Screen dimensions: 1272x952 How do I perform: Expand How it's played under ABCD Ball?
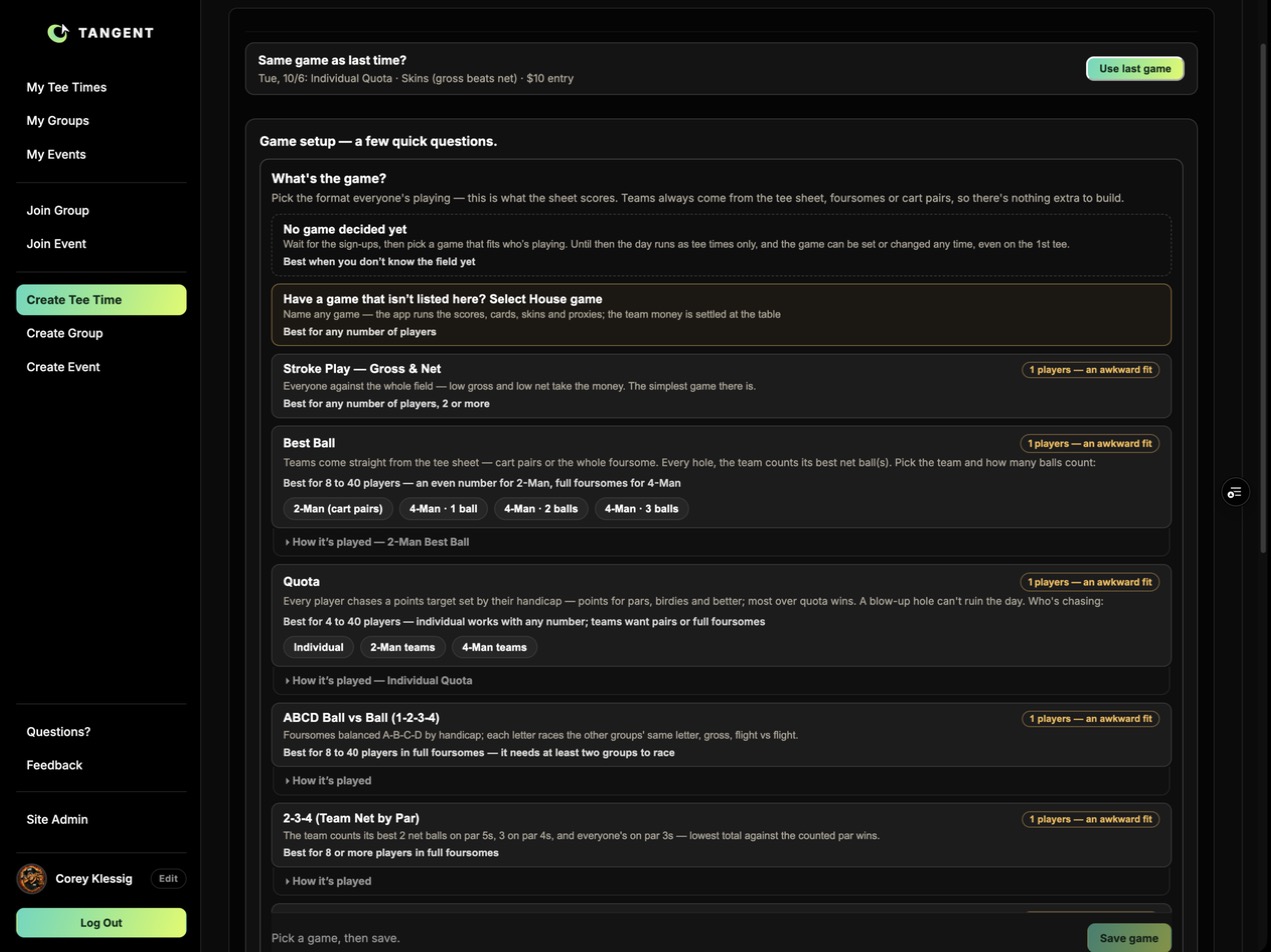click(328, 781)
